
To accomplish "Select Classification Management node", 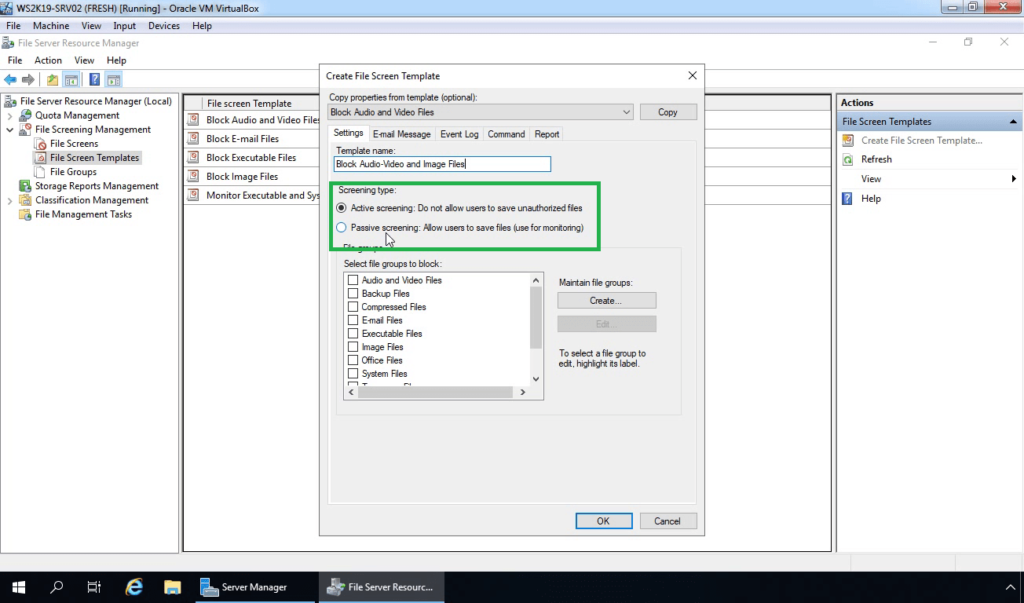I will pyautogui.click(x=91, y=200).
